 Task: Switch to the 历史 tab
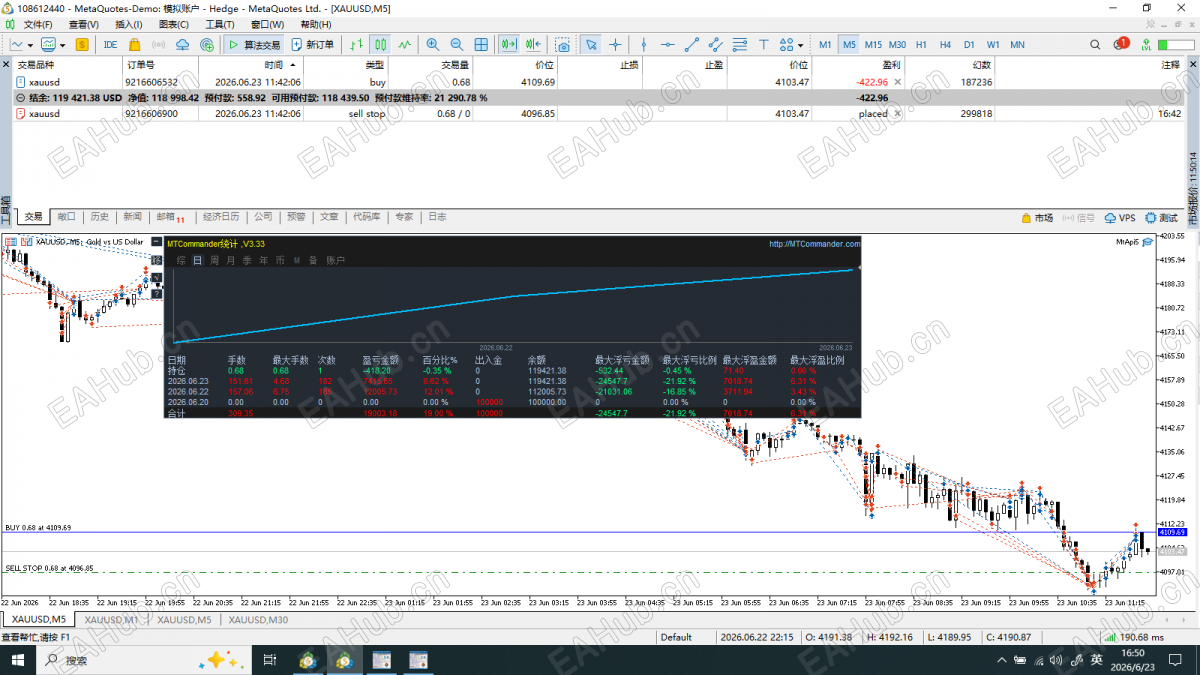pos(99,217)
